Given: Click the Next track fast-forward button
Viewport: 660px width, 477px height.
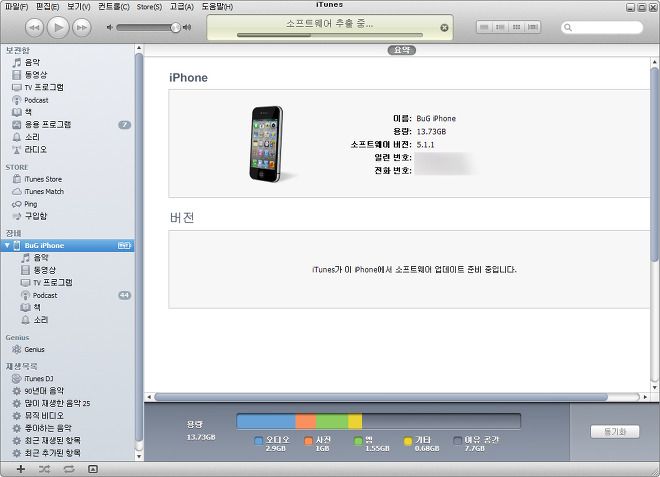Looking at the screenshot, I should tap(82, 28).
